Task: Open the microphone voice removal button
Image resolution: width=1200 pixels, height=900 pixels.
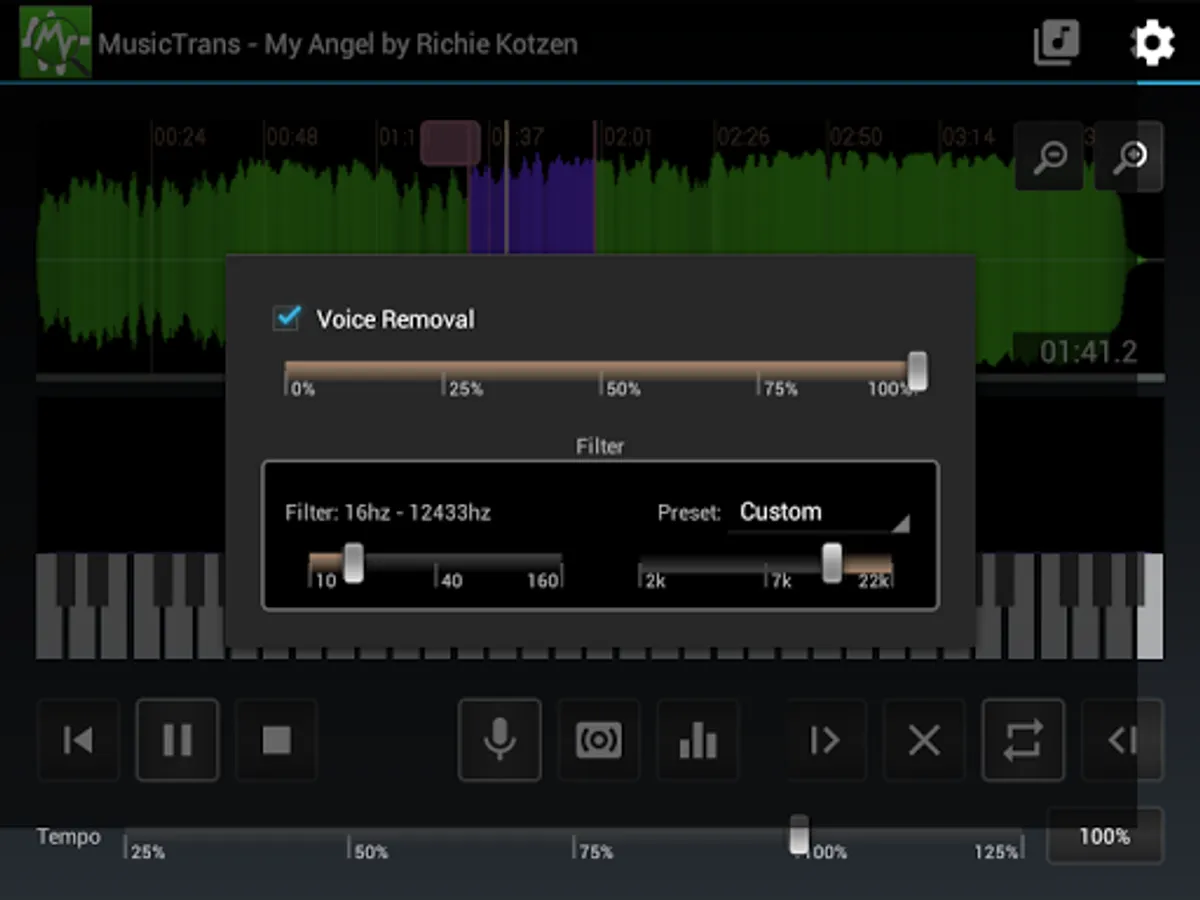Action: (x=500, y=740)
